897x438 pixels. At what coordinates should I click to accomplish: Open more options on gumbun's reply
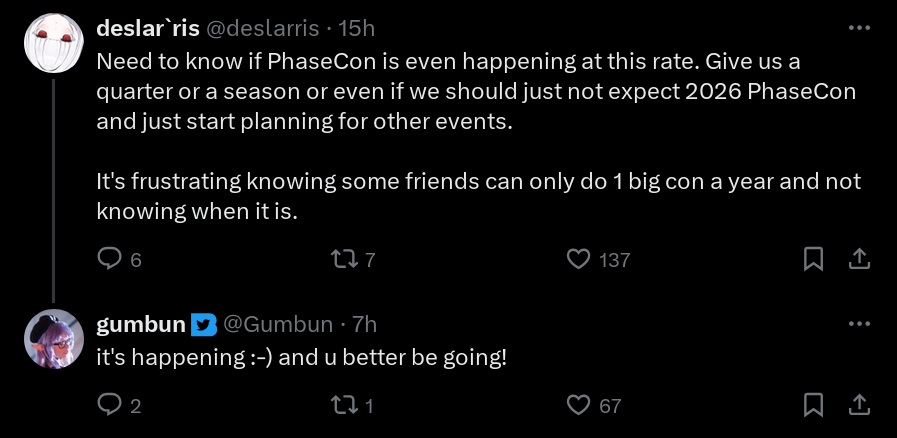[x=858, y=324]
